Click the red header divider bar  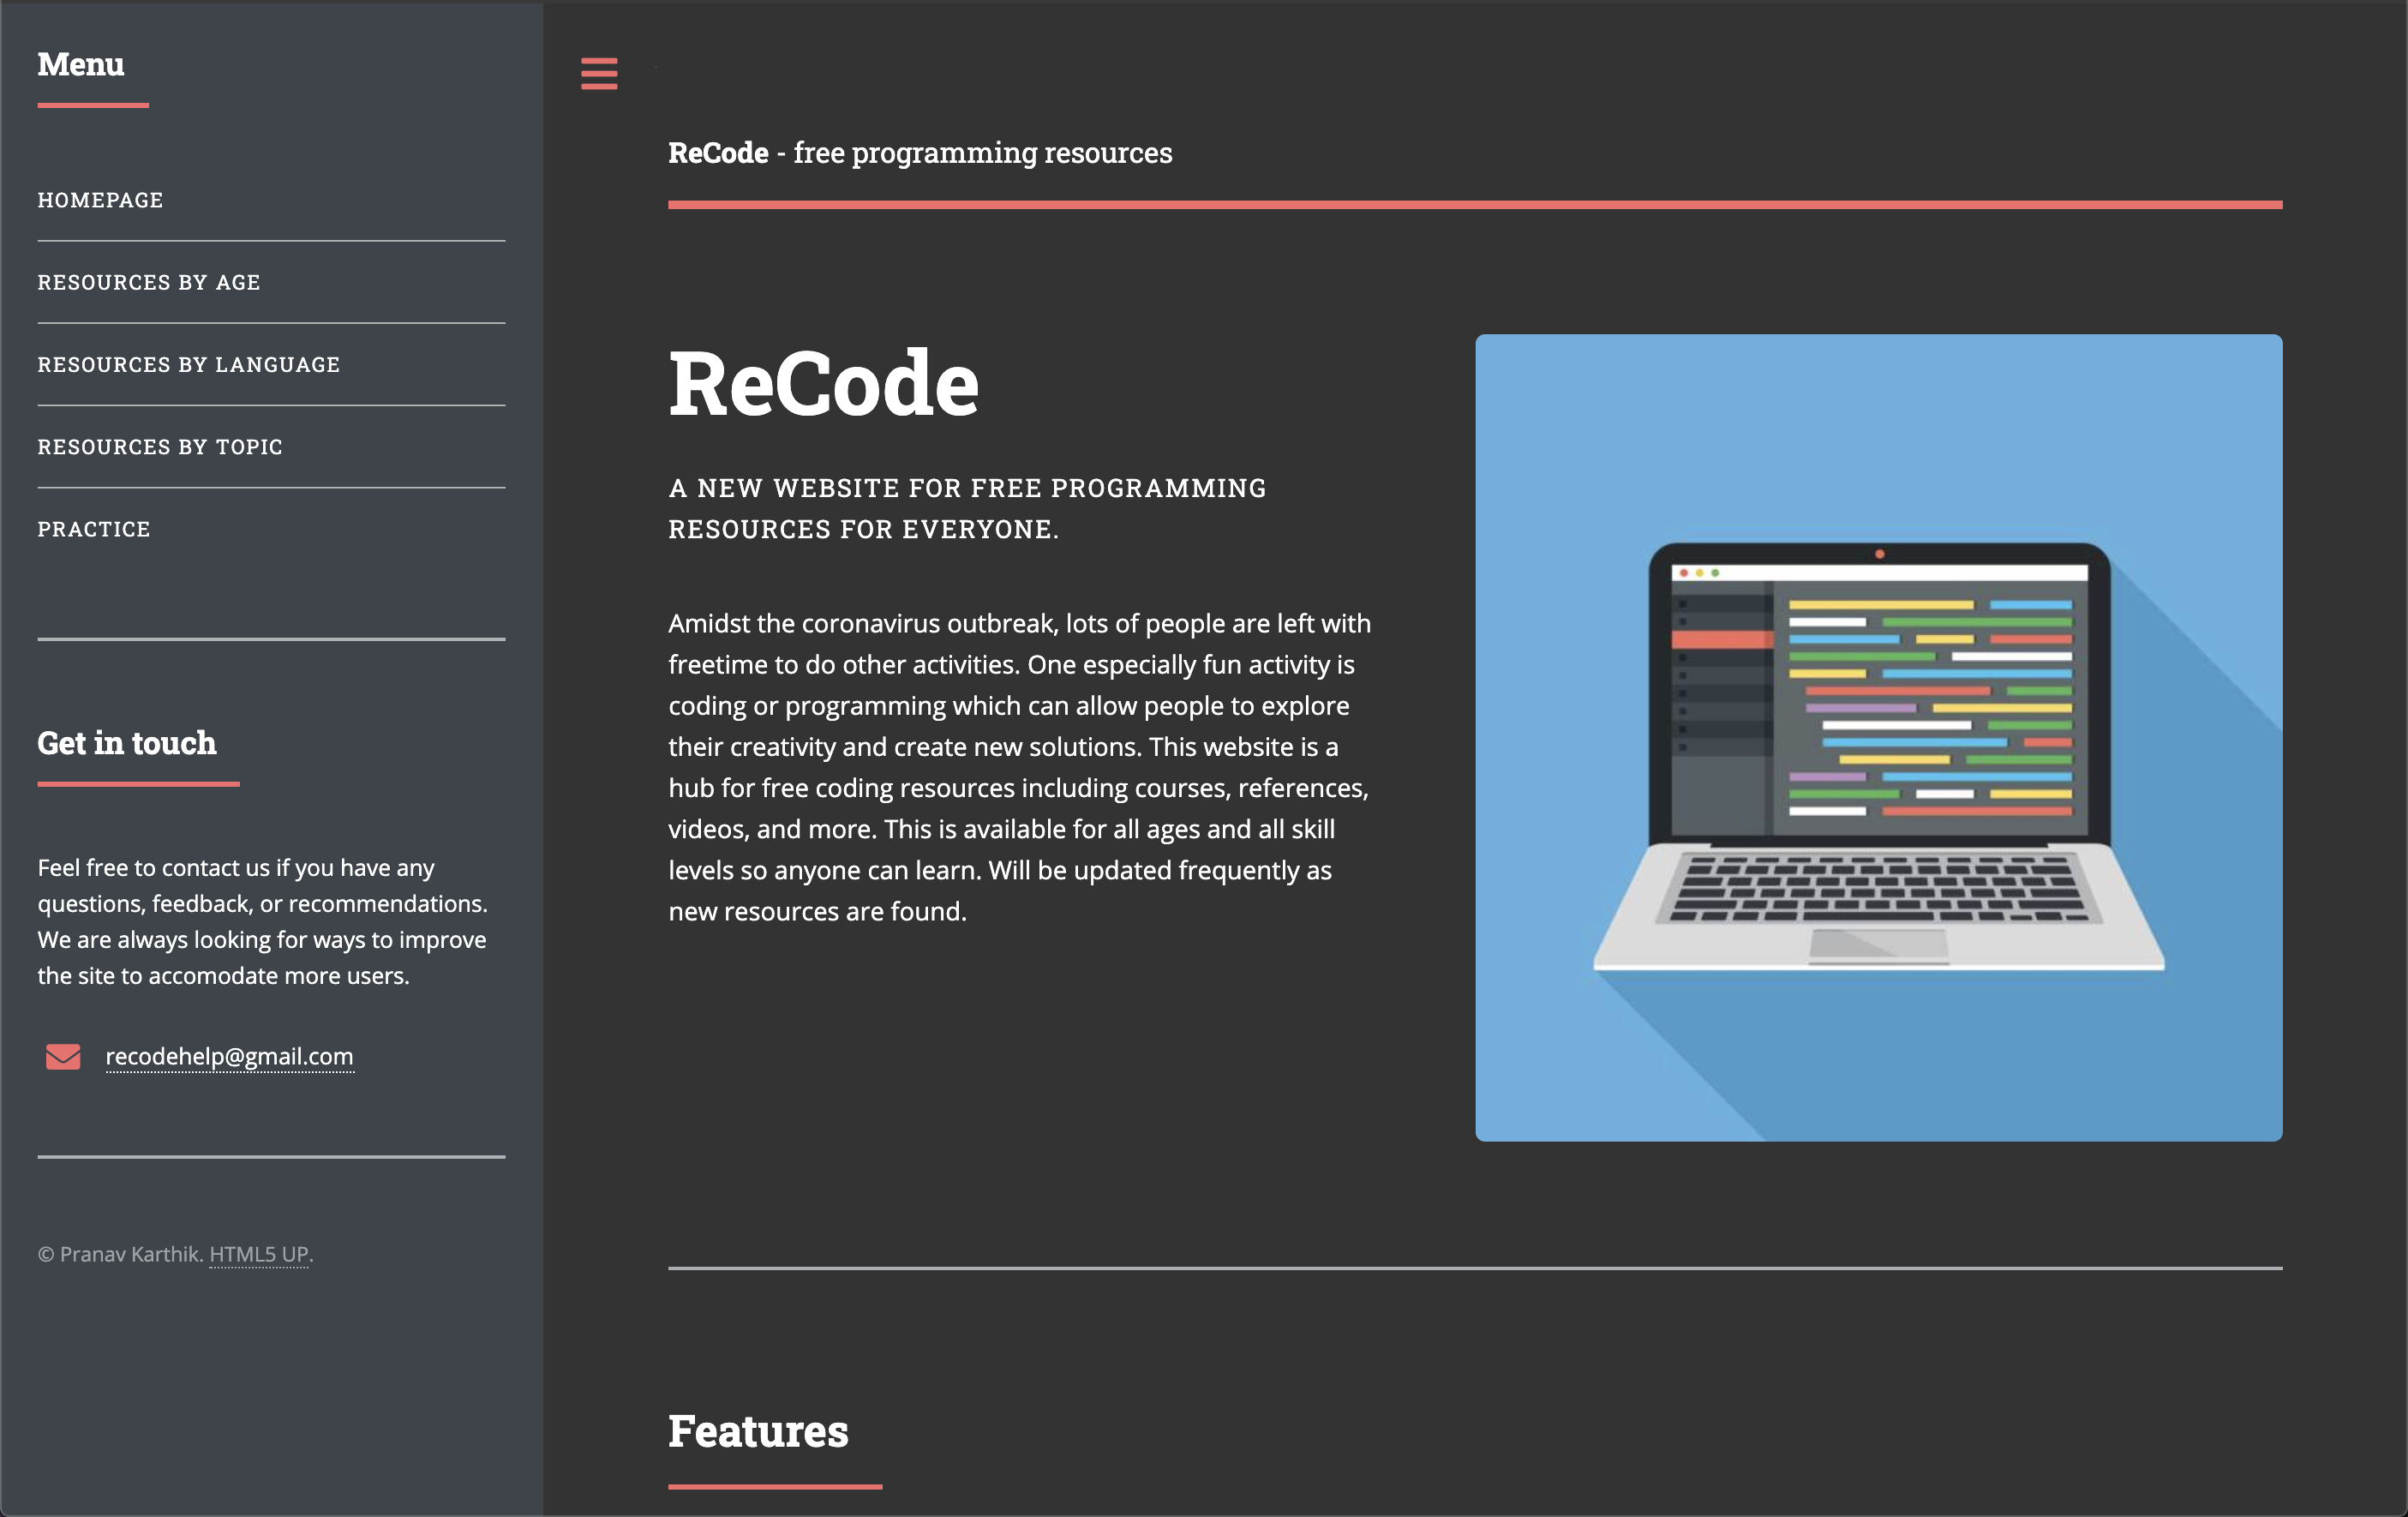click(1475, 205)
